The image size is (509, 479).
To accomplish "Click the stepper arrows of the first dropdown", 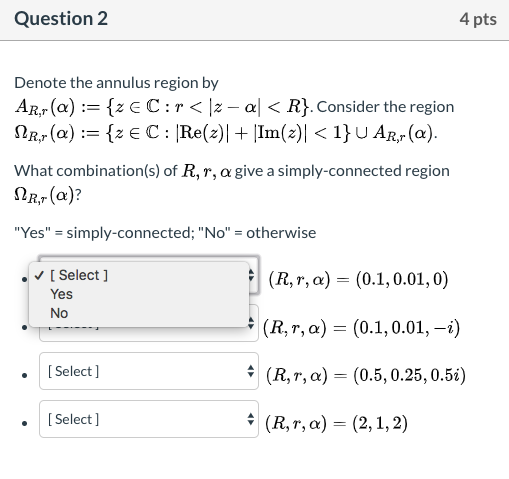I will point(252,275).
